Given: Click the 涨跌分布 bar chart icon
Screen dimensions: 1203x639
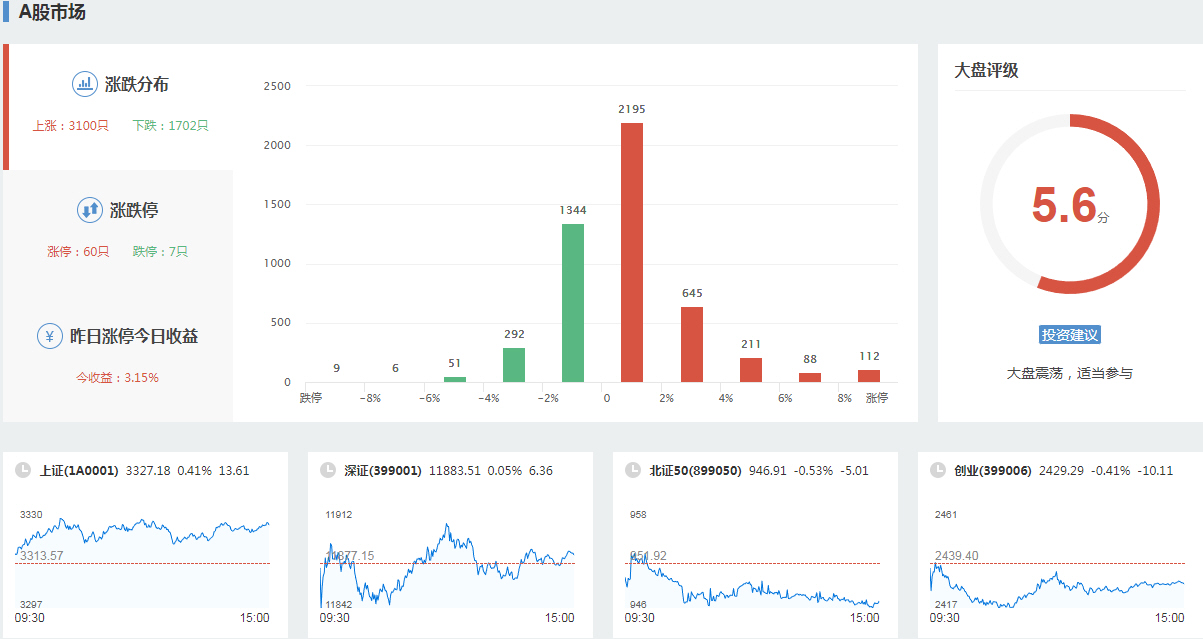Looking at the screenshot, I should (x=85, y=84).
